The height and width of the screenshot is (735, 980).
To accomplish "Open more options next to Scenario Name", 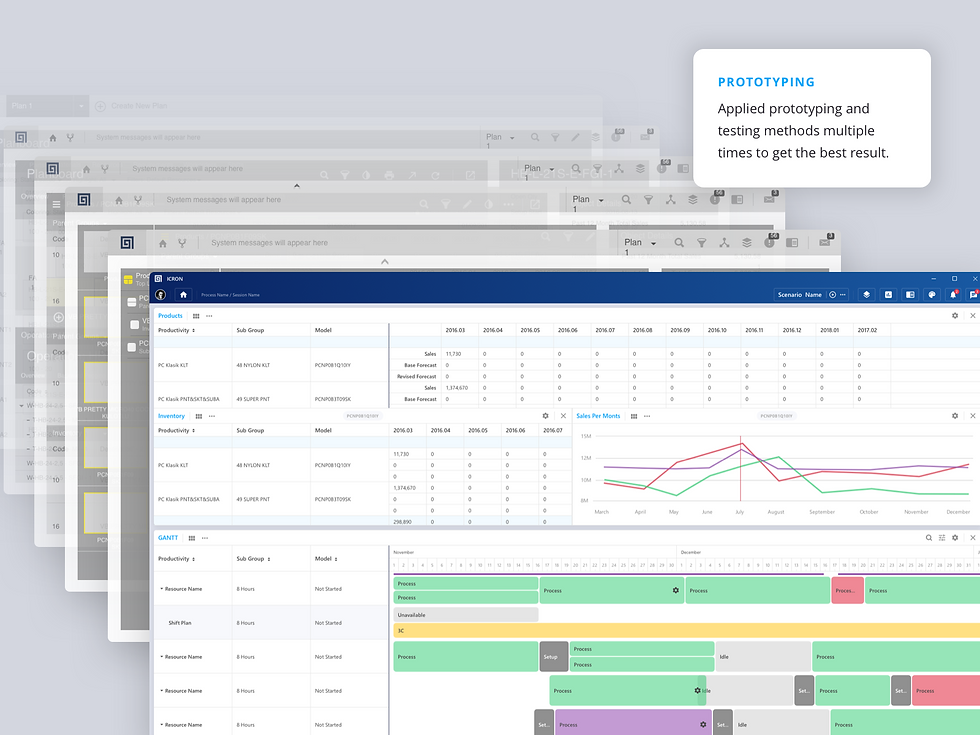I will pos(842,294).
